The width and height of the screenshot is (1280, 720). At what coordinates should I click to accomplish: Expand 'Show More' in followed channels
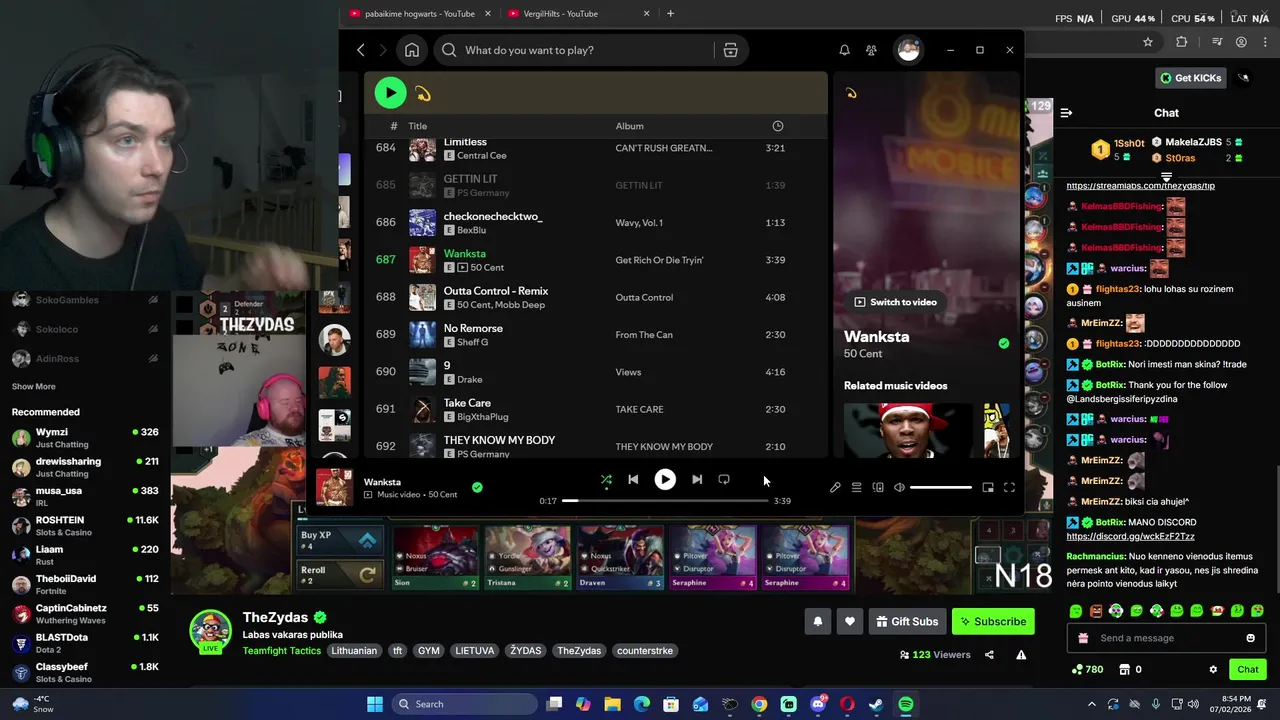pos(34,387)
